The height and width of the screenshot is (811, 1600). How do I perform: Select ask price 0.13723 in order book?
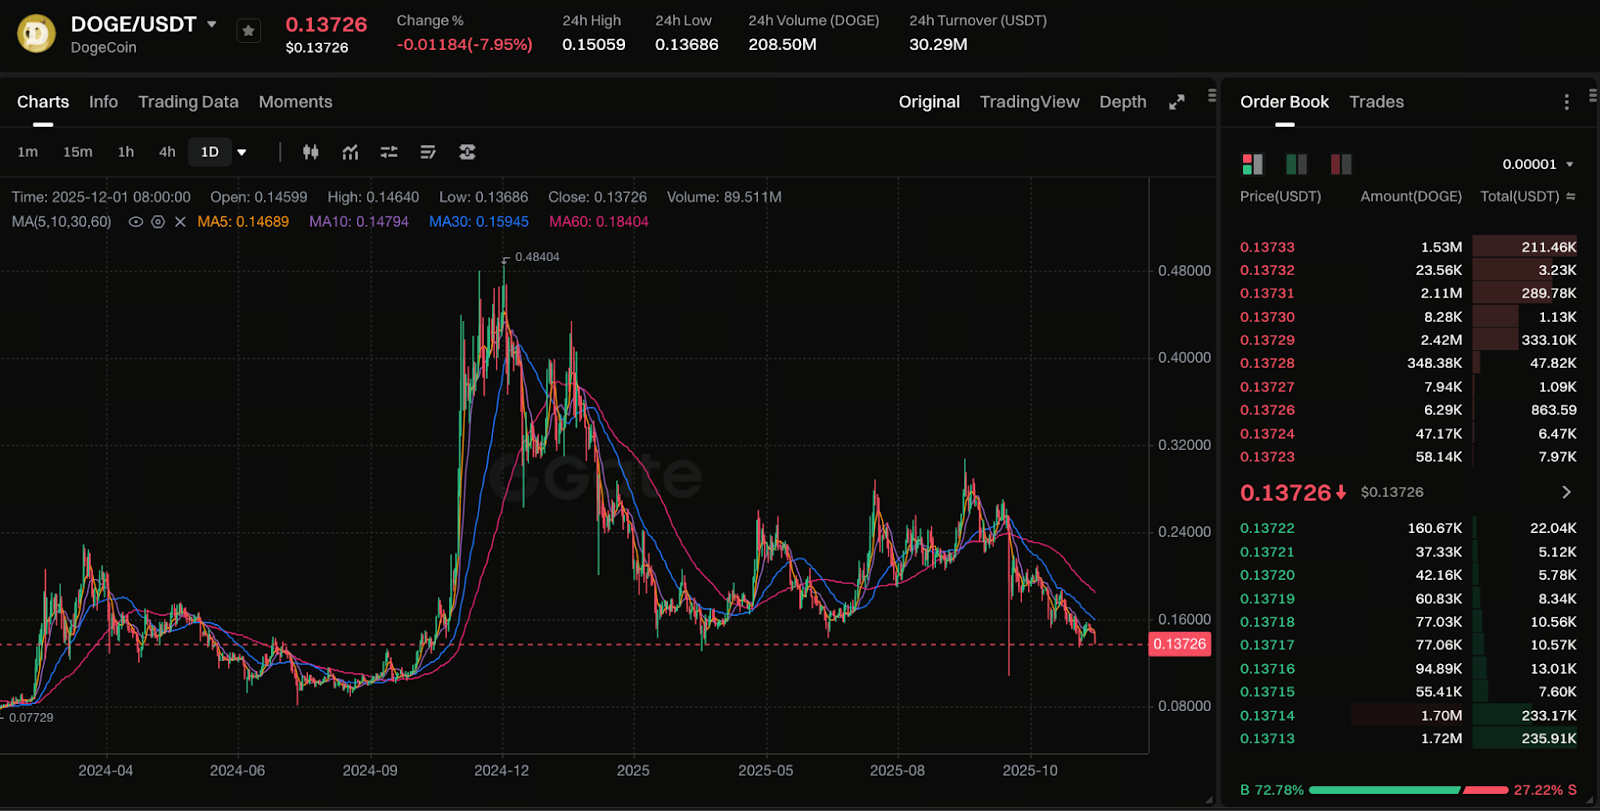click(1267, 457)
